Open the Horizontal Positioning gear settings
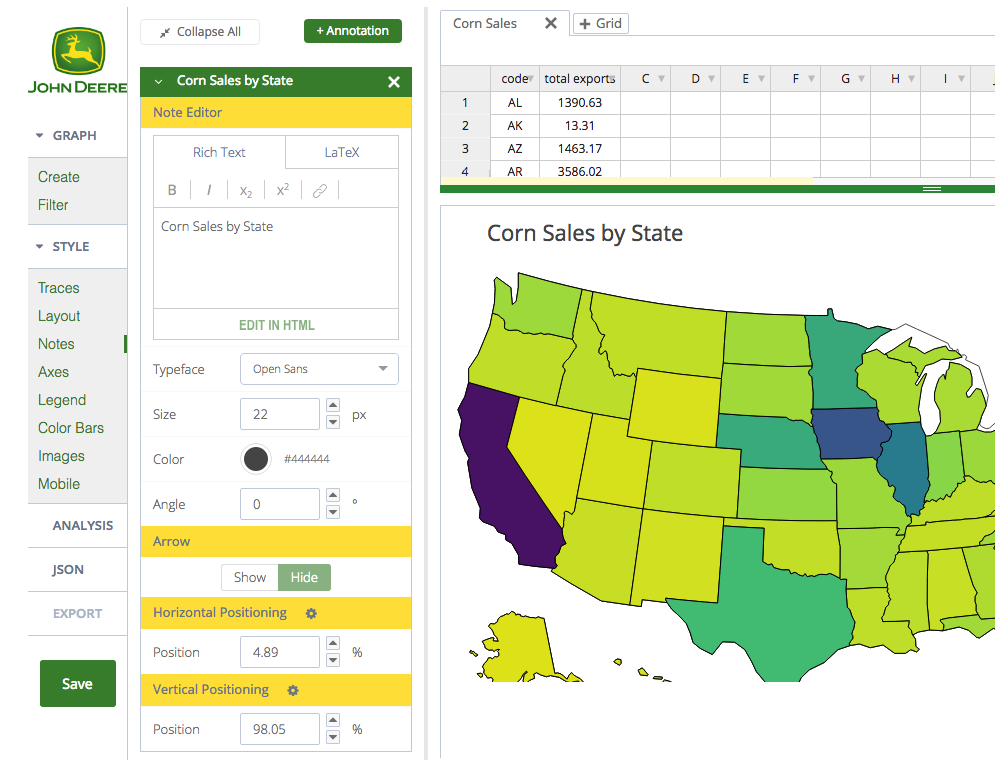The height and width of the screenshot is (766, 996). click(x=311, y=613)
